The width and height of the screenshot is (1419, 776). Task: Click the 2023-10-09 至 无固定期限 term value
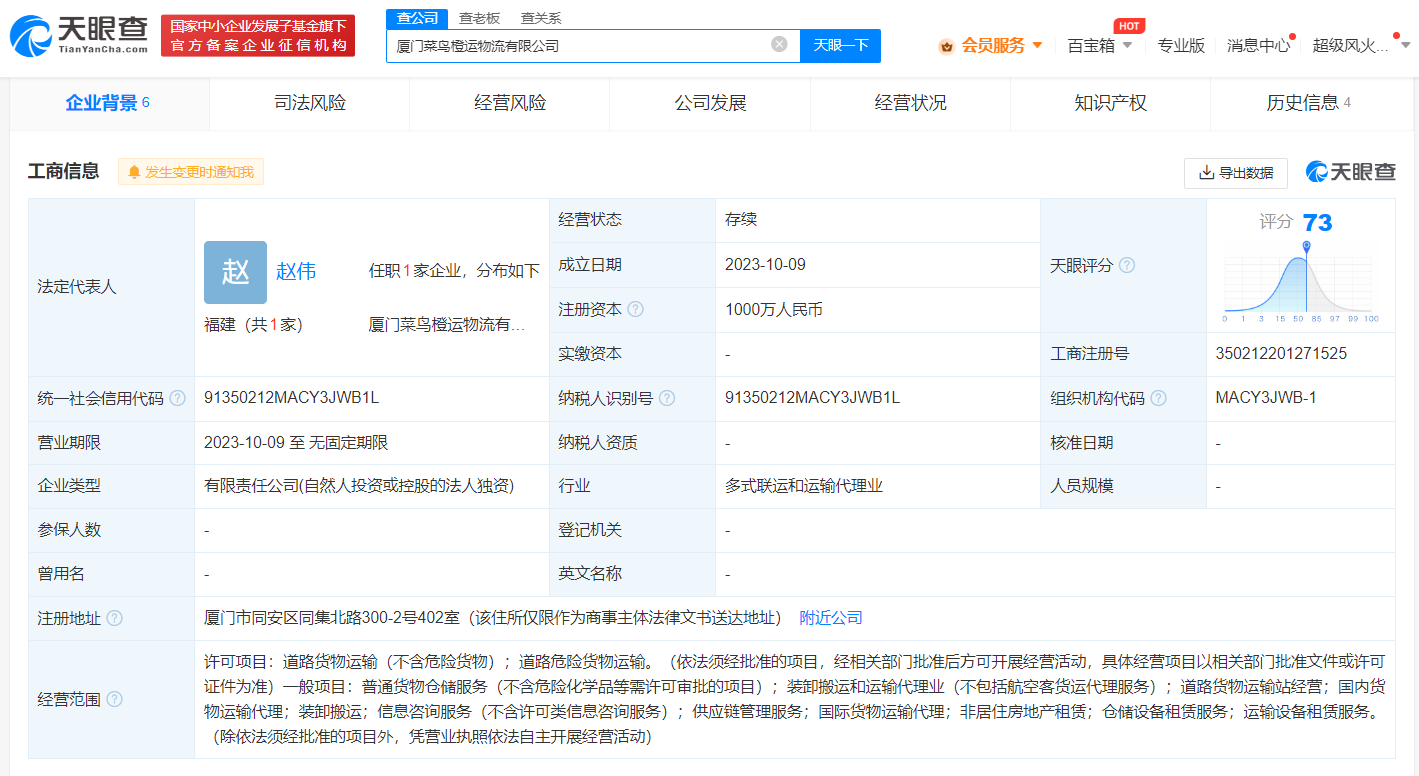click(x=296, y=442)
